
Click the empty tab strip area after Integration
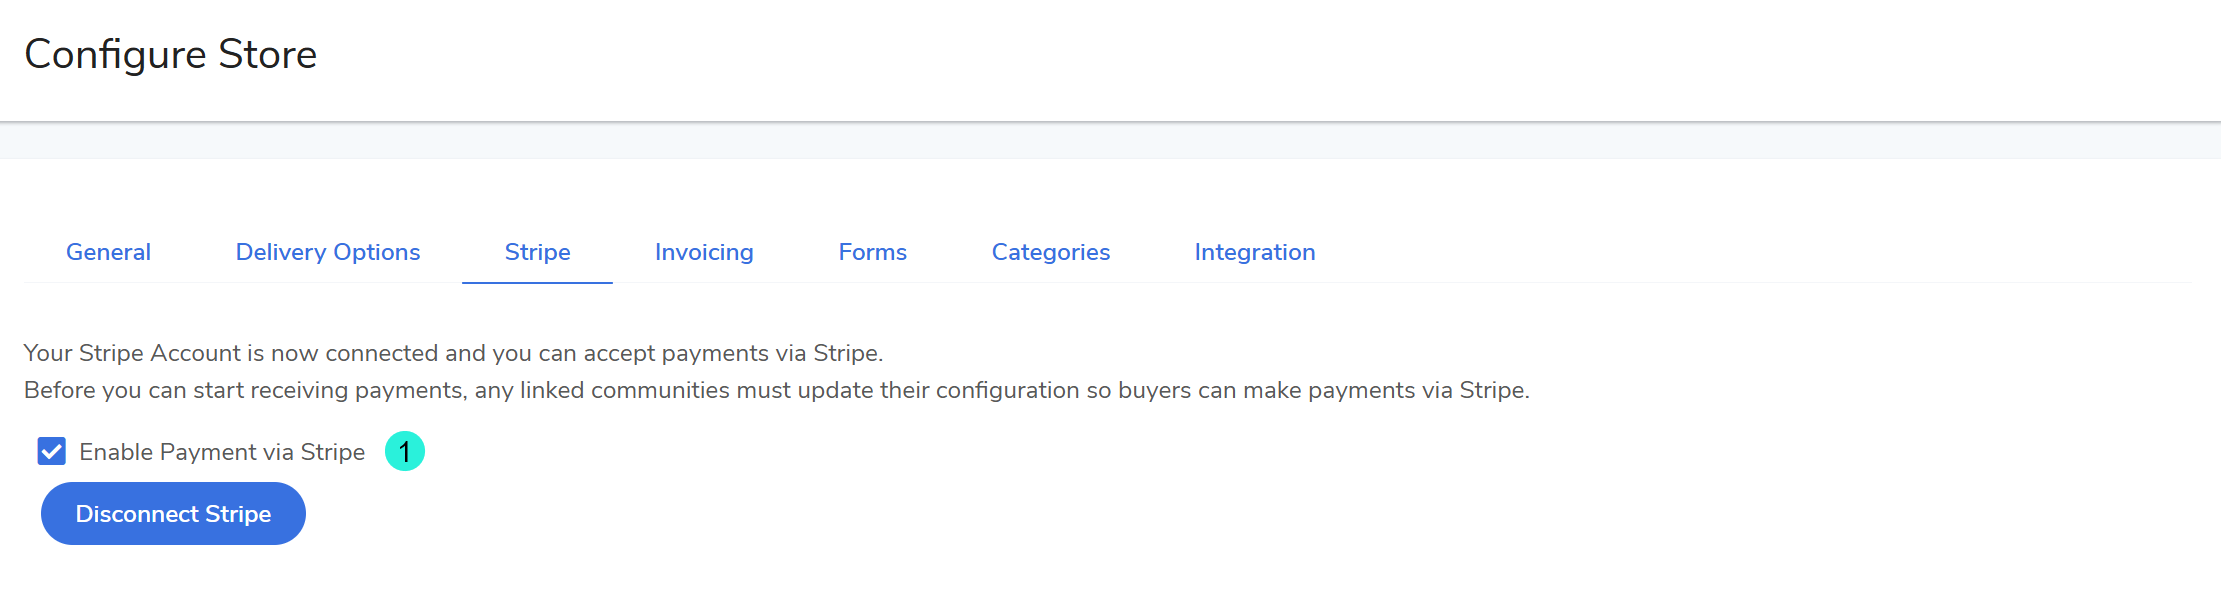tap(1750, 252)
